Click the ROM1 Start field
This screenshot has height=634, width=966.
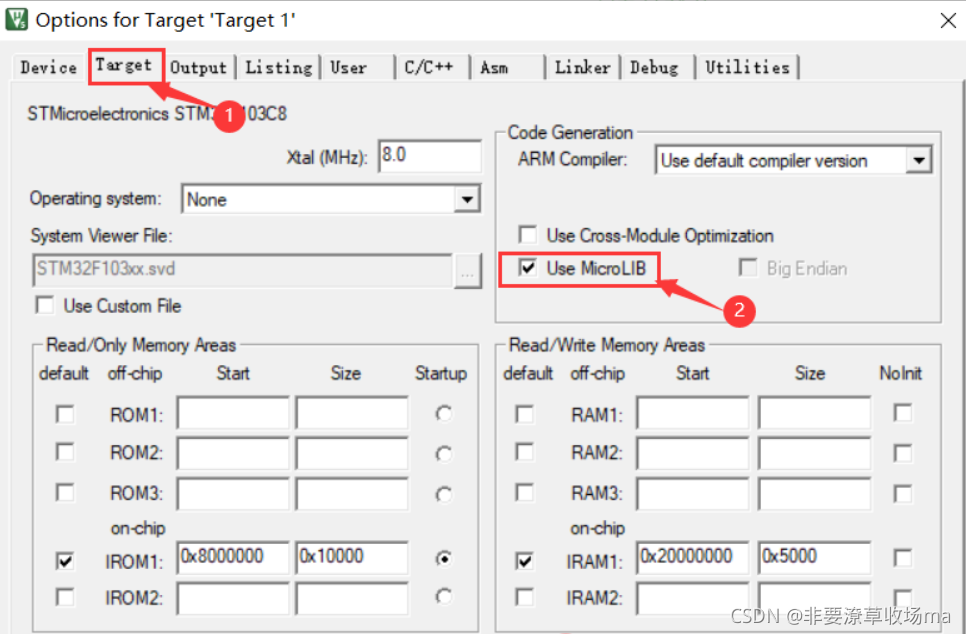coord(233,413)
